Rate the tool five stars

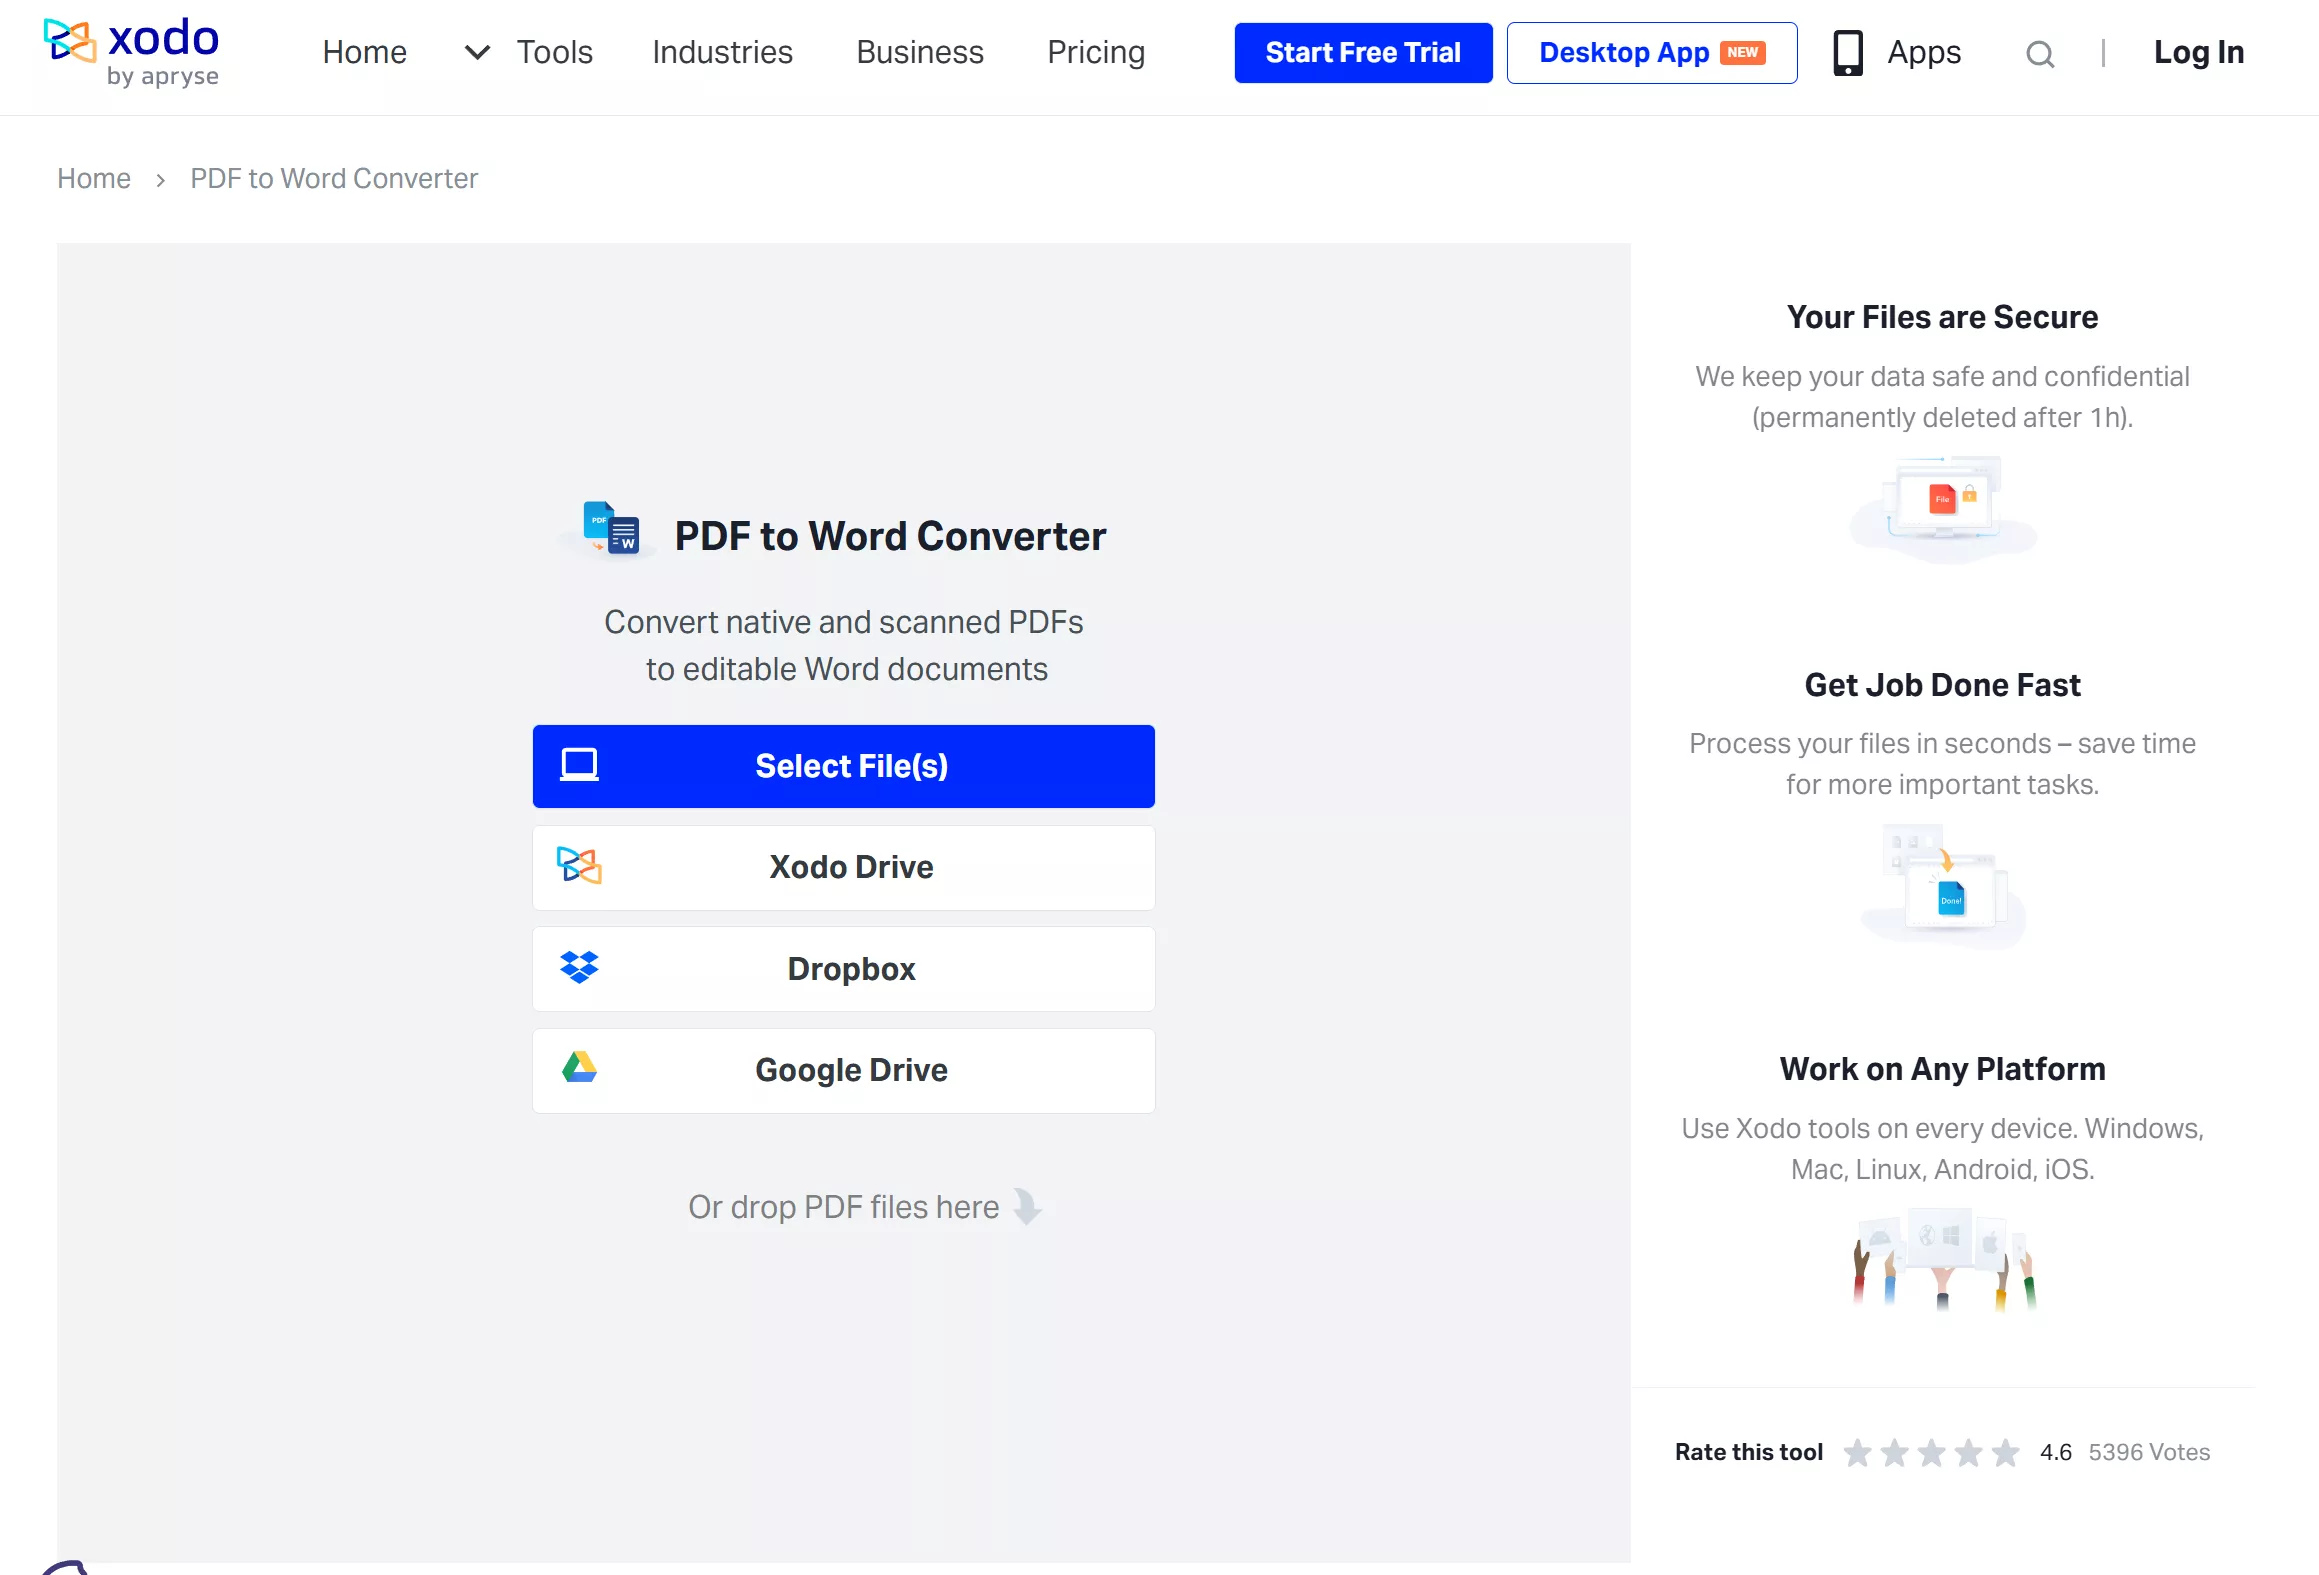[x=2005, y=1452]
